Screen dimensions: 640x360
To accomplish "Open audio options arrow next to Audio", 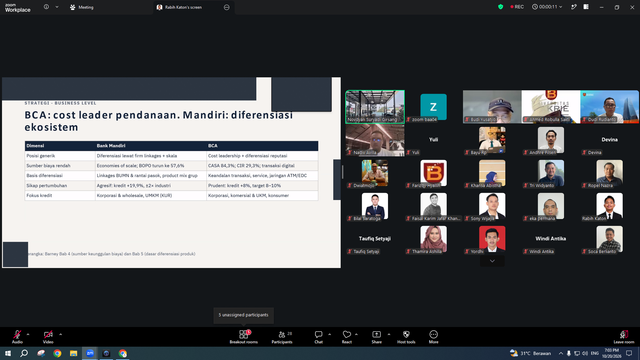I will (28, 335).
